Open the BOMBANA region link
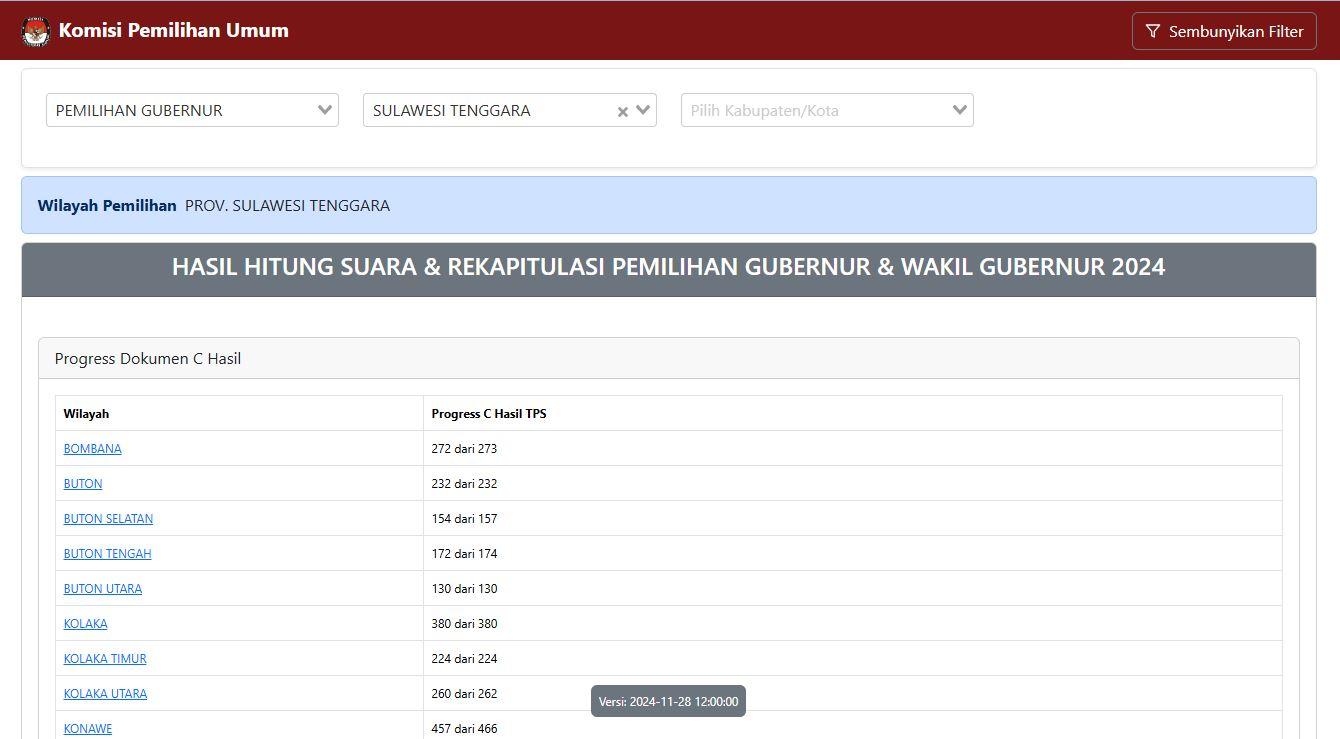 [92, 449]
